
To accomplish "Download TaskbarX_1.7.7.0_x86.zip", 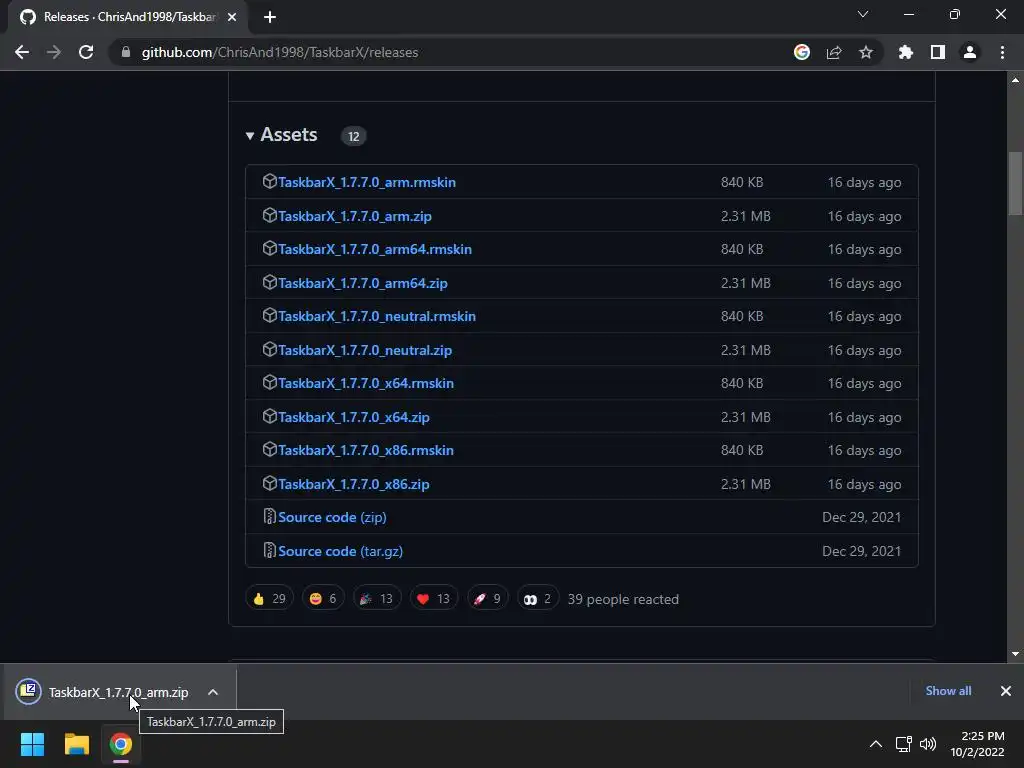I will [353, 485].
